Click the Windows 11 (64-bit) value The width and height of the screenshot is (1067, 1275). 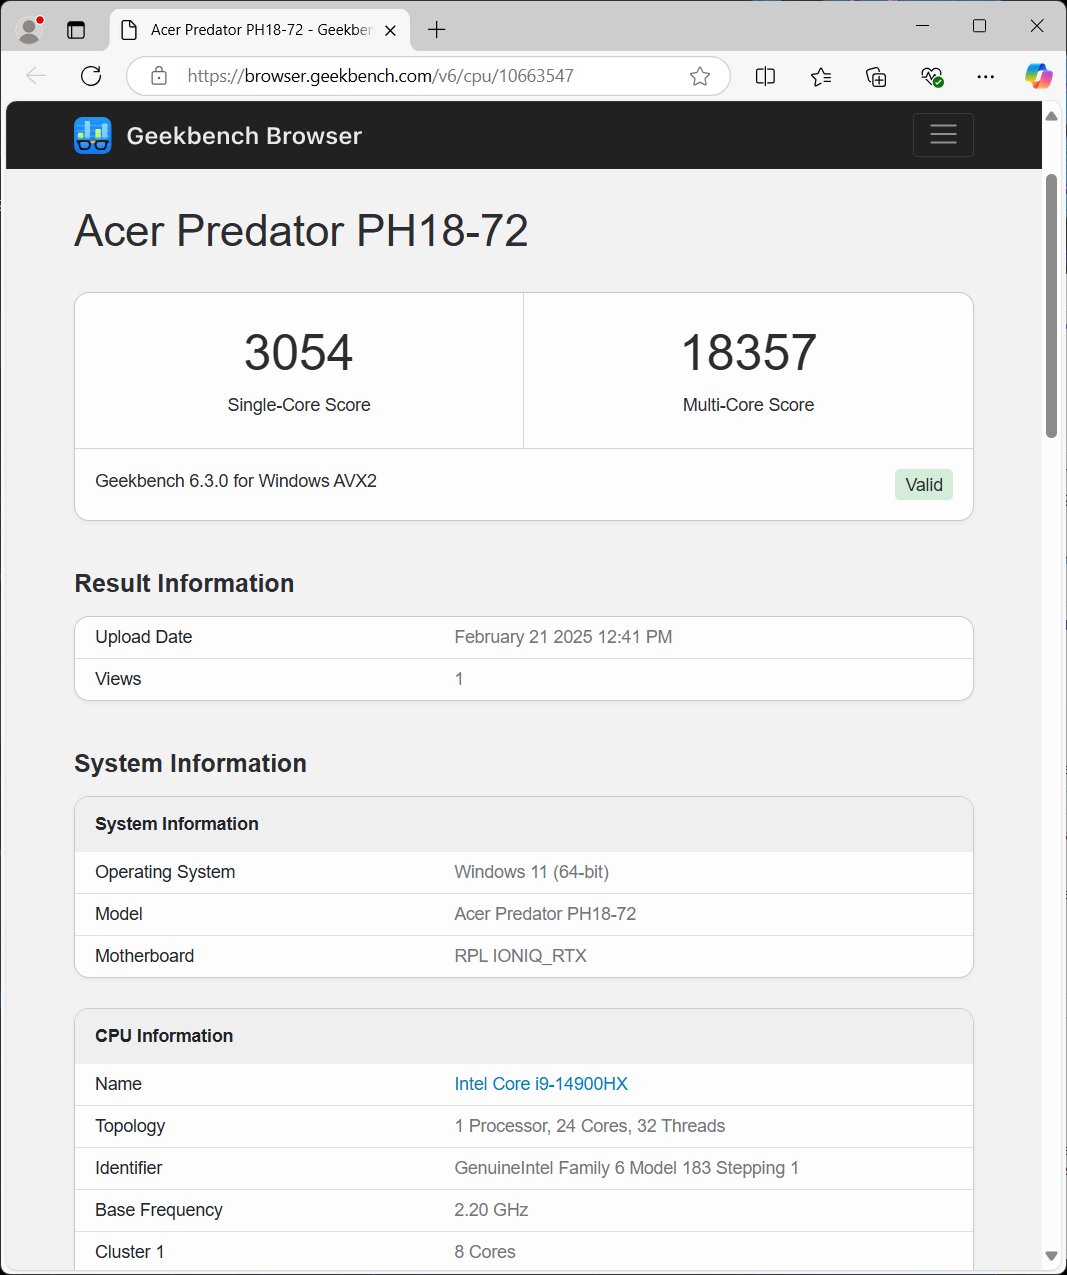pos(532,872)
